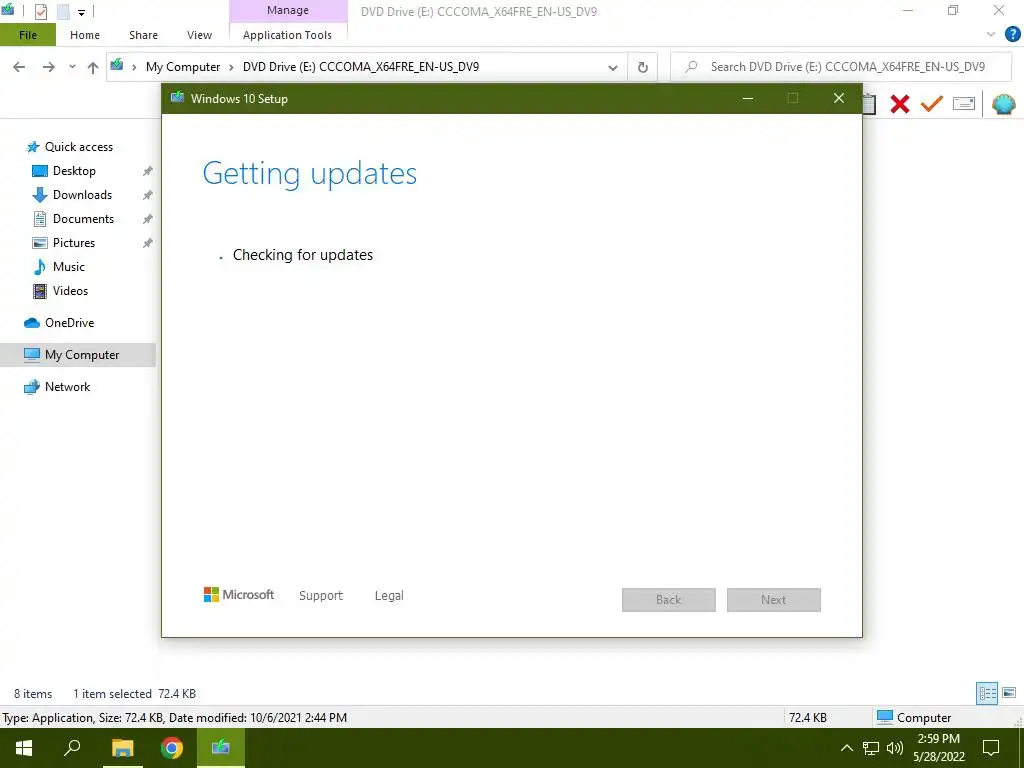
Task: Launch Google Chrome from the taskbar
Action: click(172, 748)
